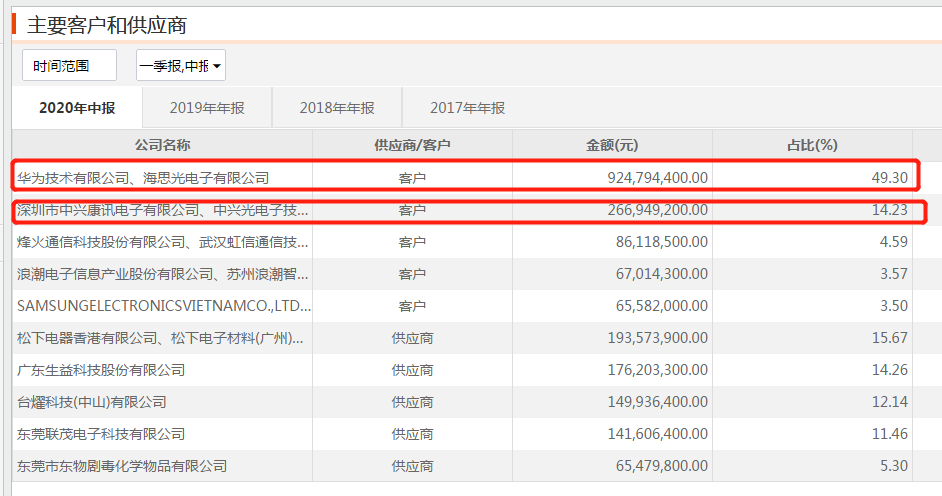942x496 pixels.
Task: Click the percentage value 3.57
Action: (894, 274)
